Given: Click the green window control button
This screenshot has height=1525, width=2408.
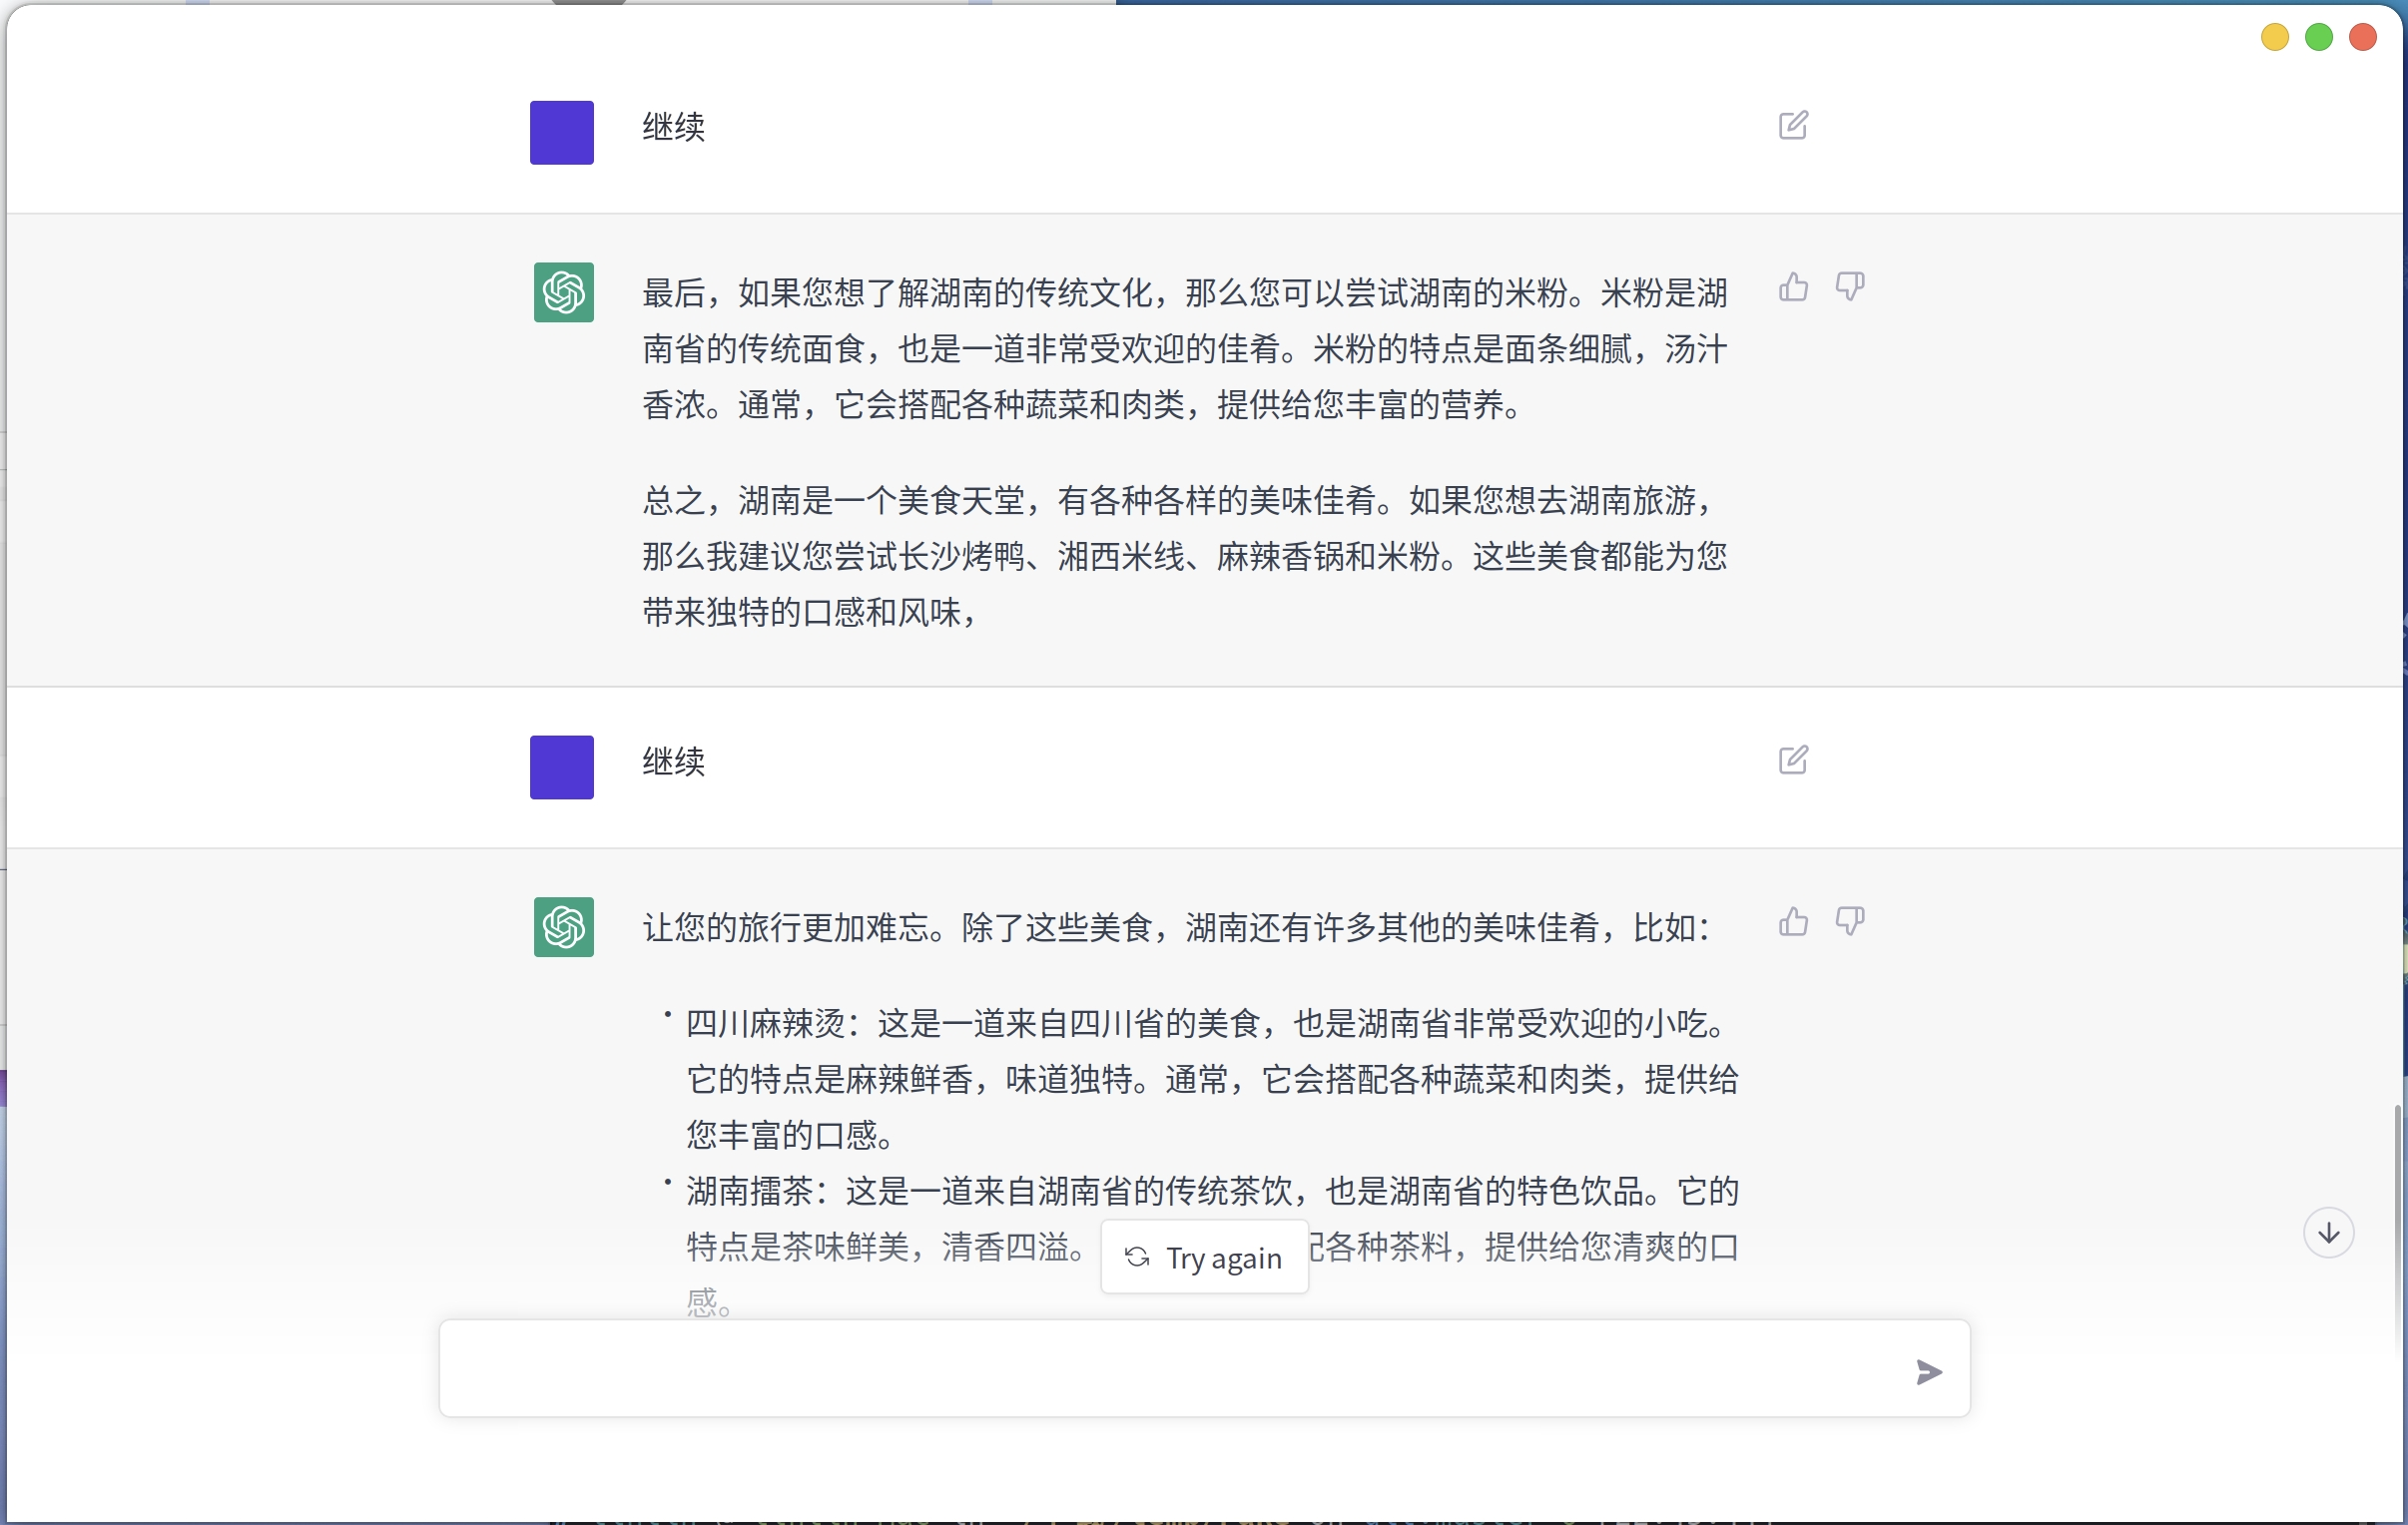Looking at the screenshot, I should 2318,38.
